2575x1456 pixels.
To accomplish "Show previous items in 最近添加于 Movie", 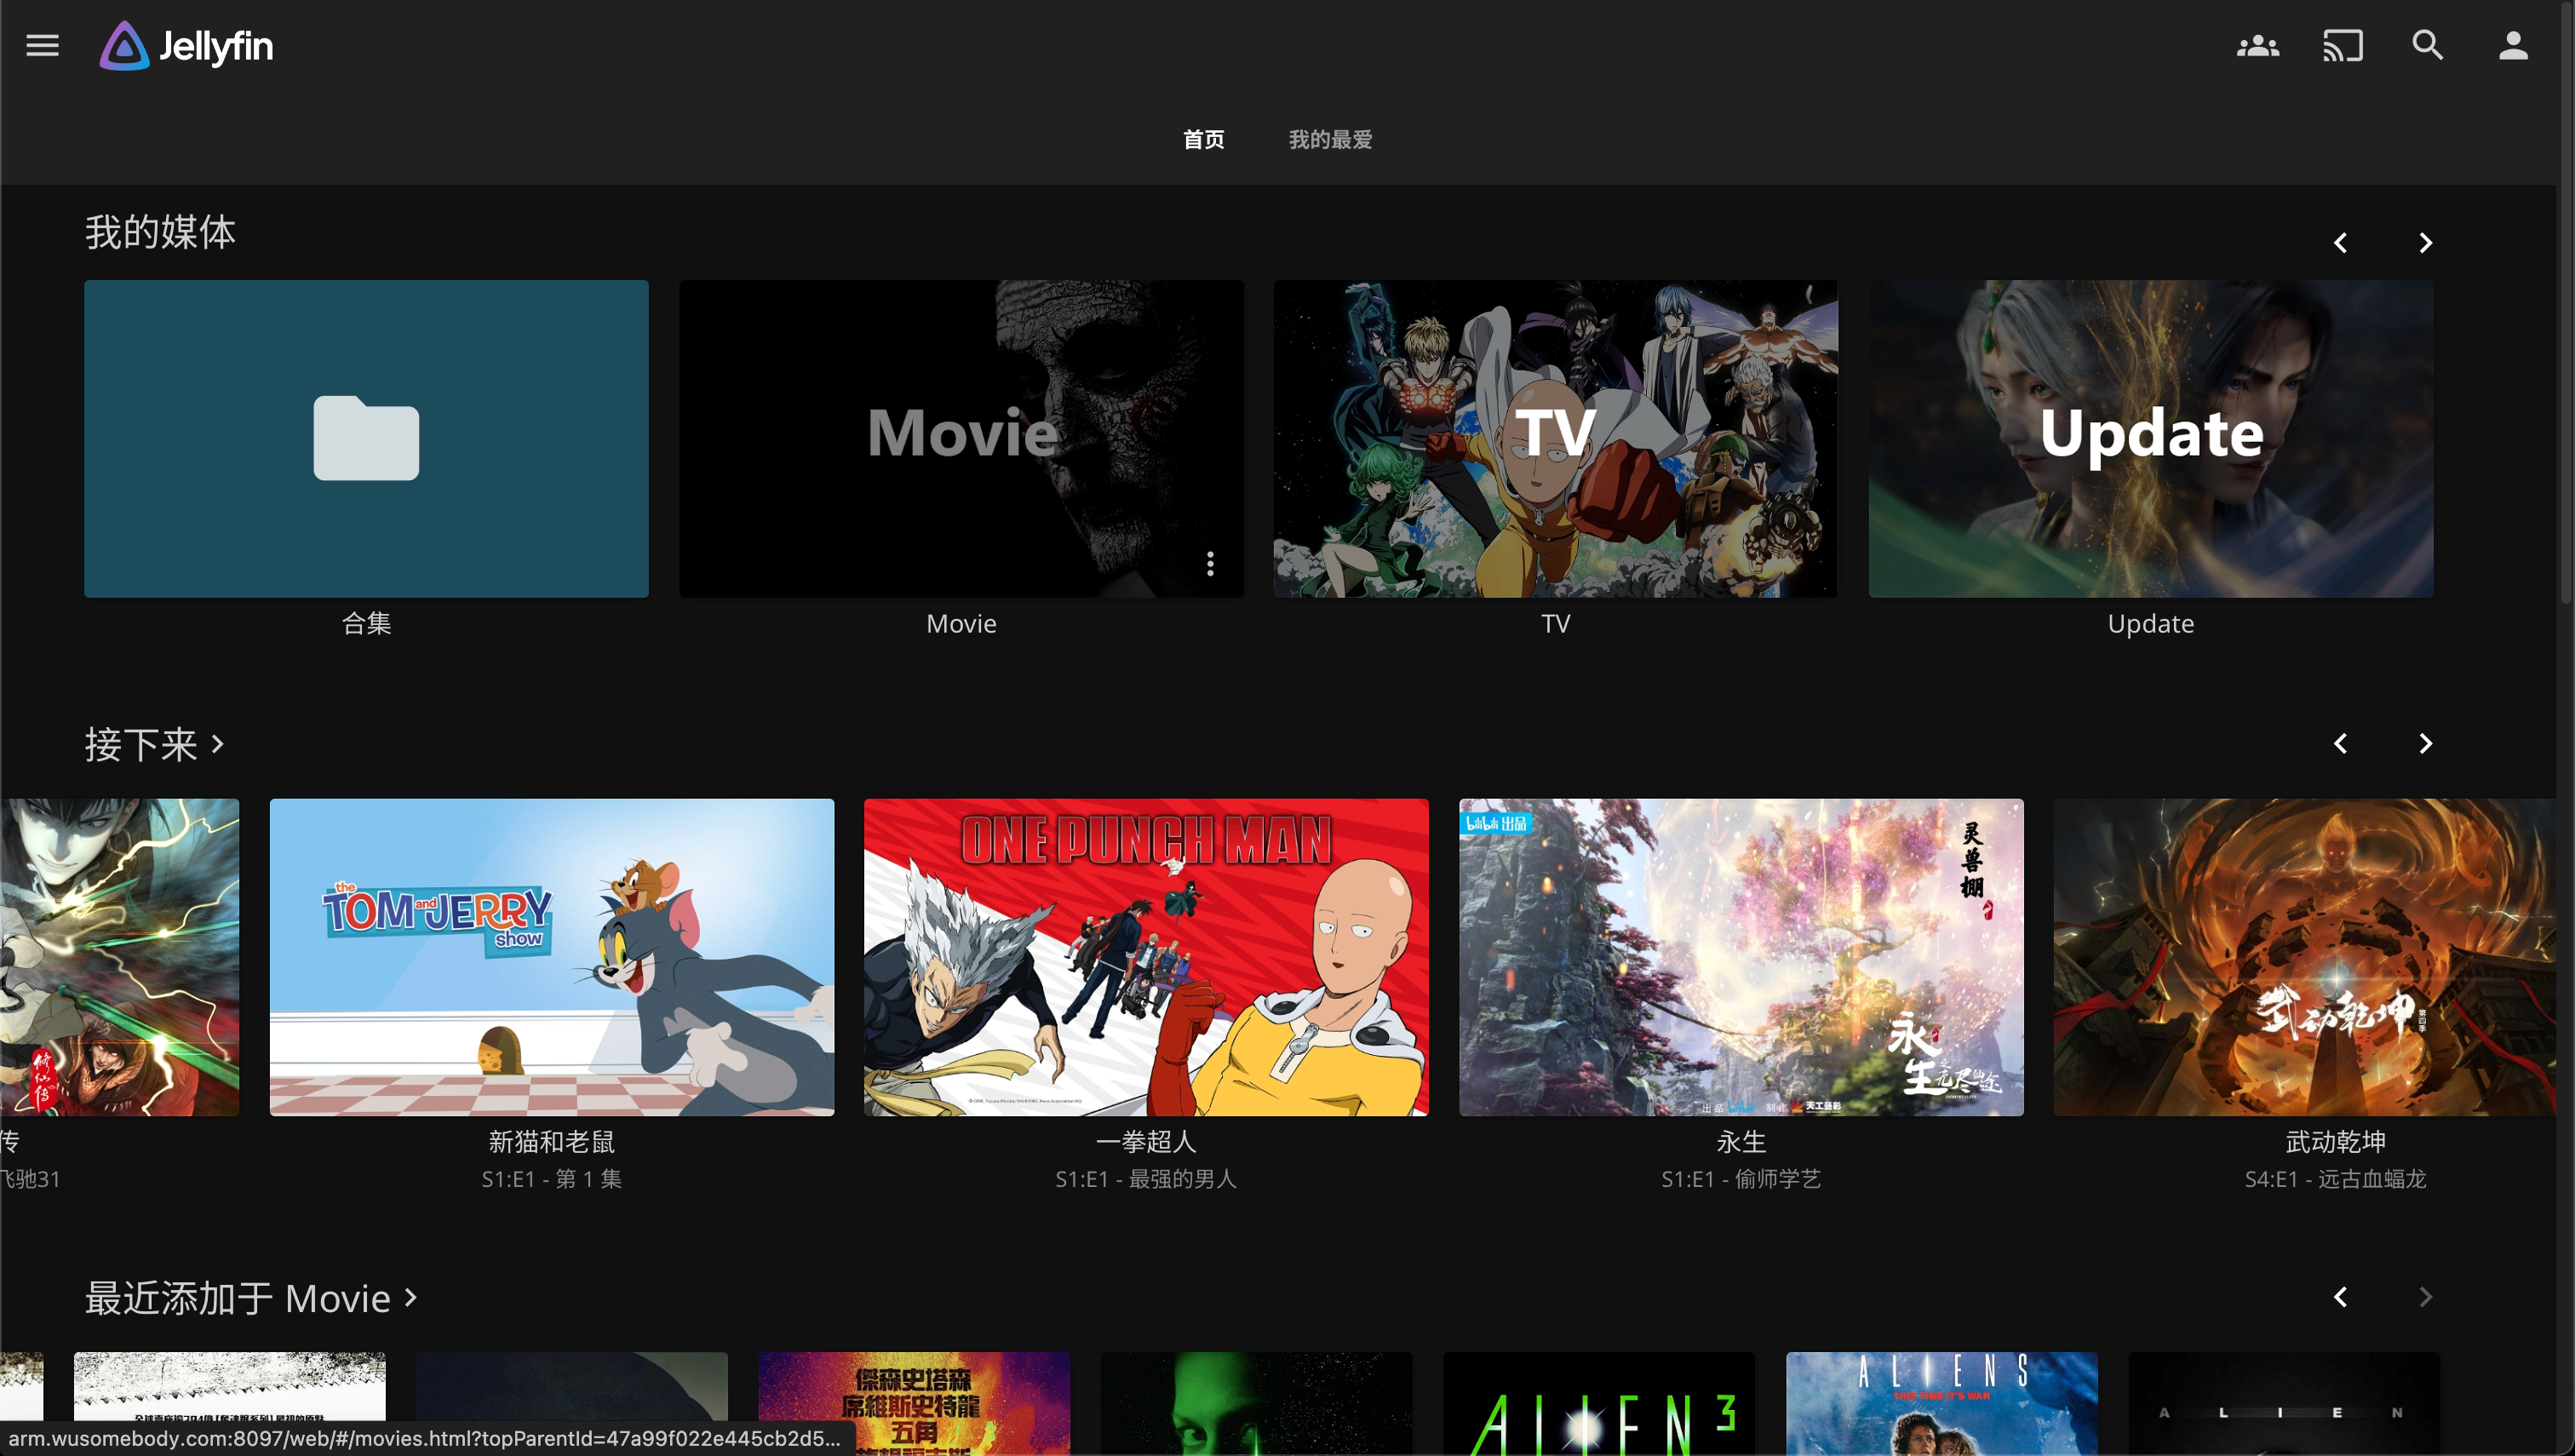I will [x=2340, y=1297].
